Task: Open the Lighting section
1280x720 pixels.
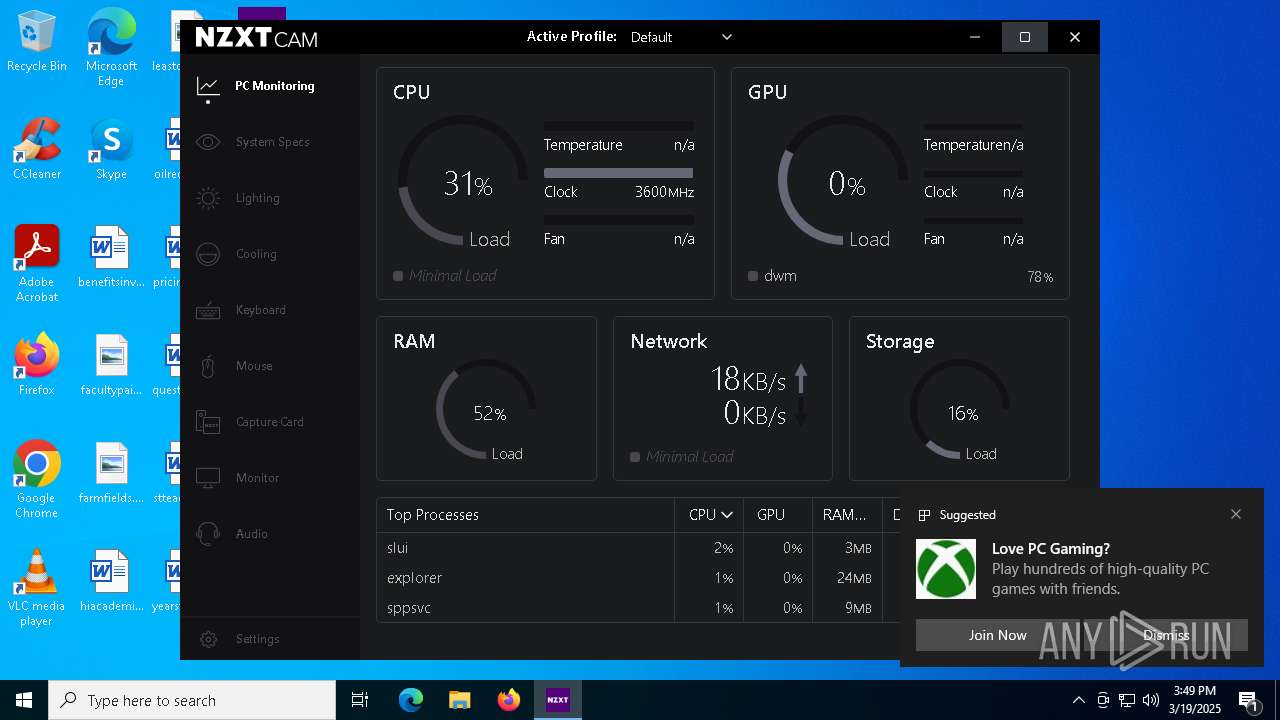Action: [257, 198]
